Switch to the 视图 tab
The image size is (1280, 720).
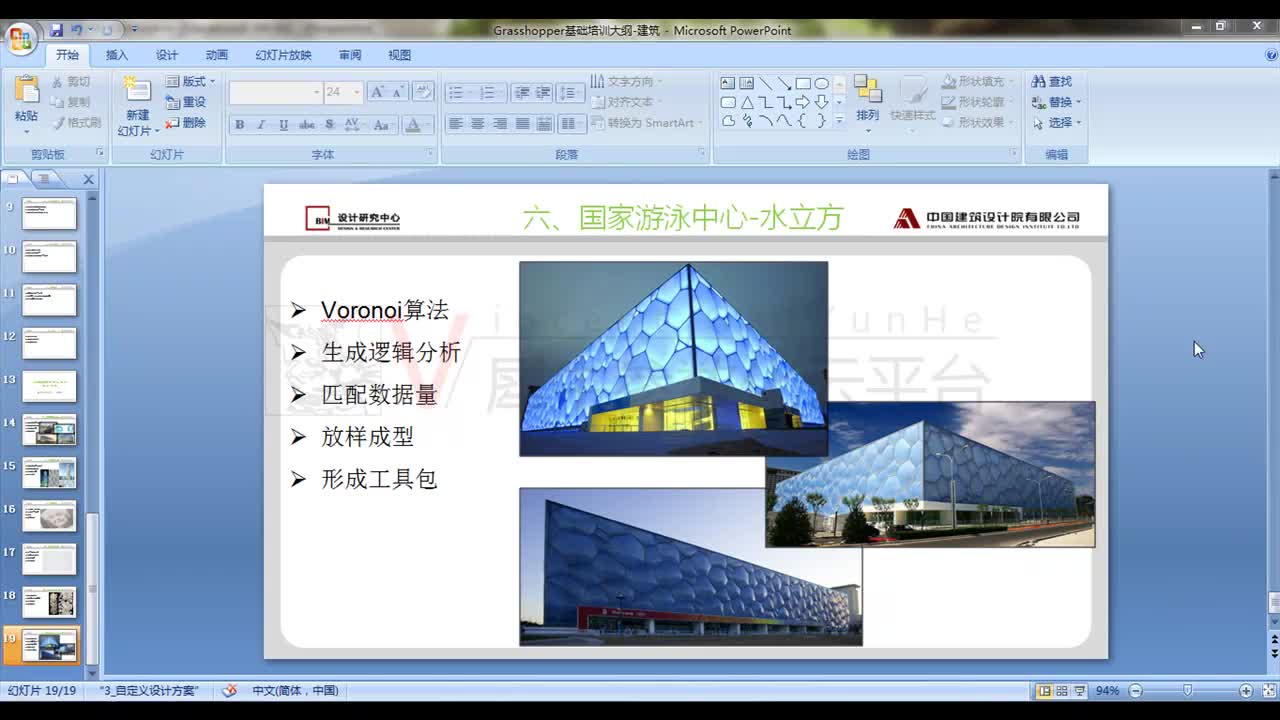pyautogui.click(x=400, y=55)
